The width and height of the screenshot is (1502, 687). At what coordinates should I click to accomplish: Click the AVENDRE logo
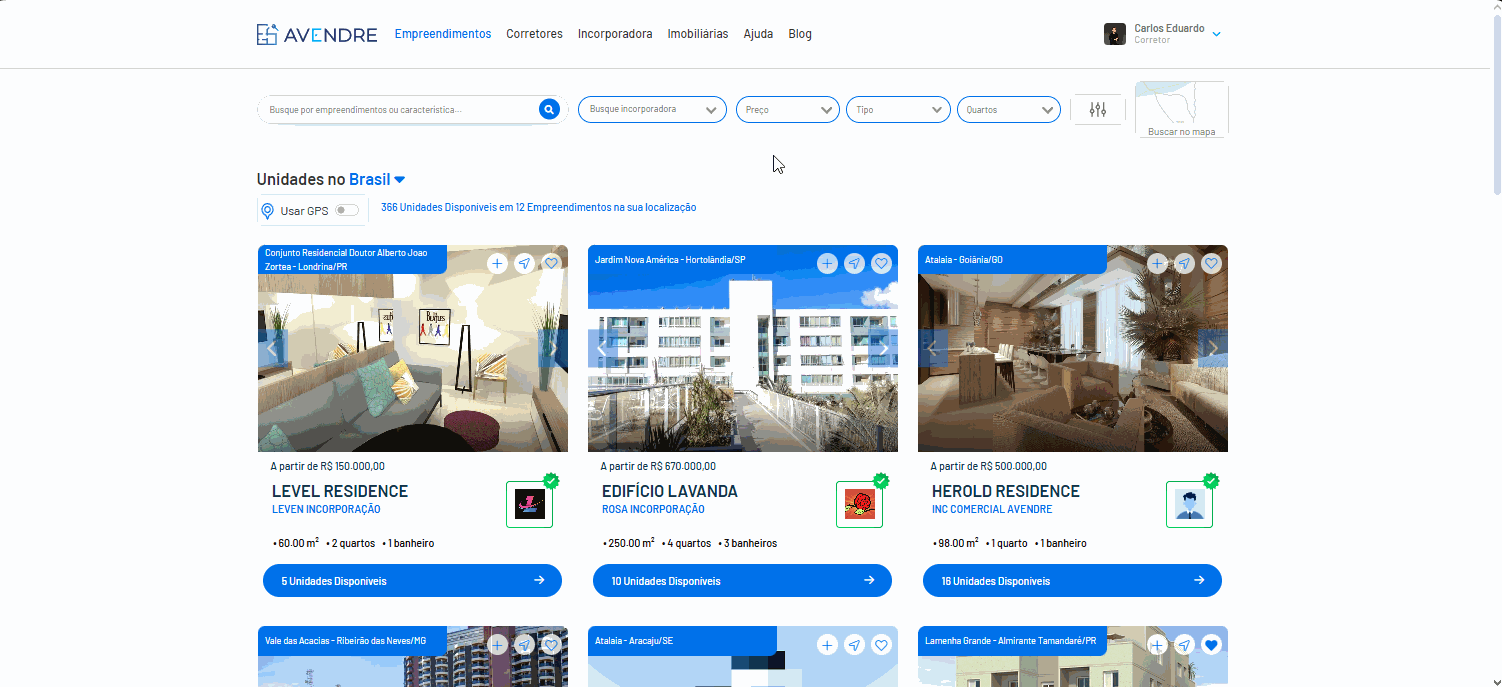tap(317, 34)
